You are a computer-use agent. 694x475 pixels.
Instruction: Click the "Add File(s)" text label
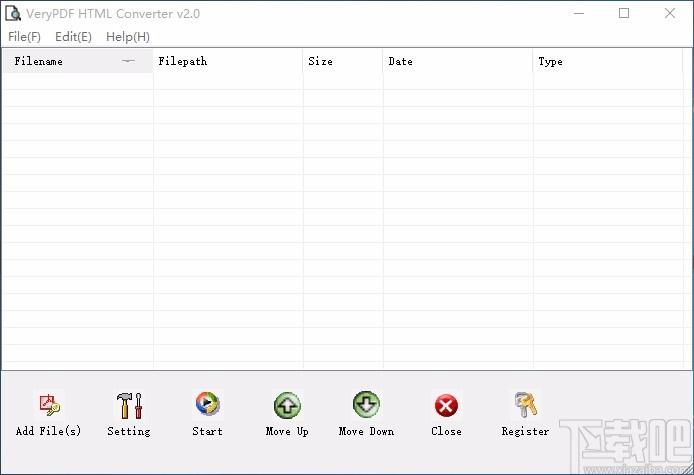(49, 431)
